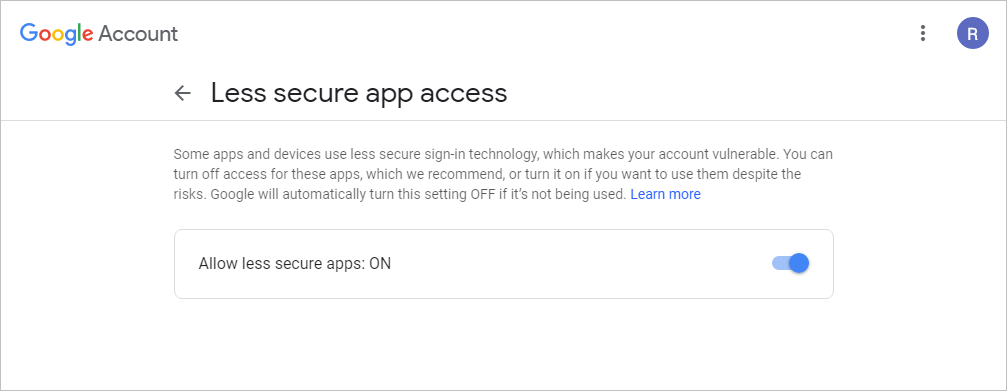This screenshot has height=391, width=1007.
Task: Click the blue G letter in Google logo
Action: 28,33
